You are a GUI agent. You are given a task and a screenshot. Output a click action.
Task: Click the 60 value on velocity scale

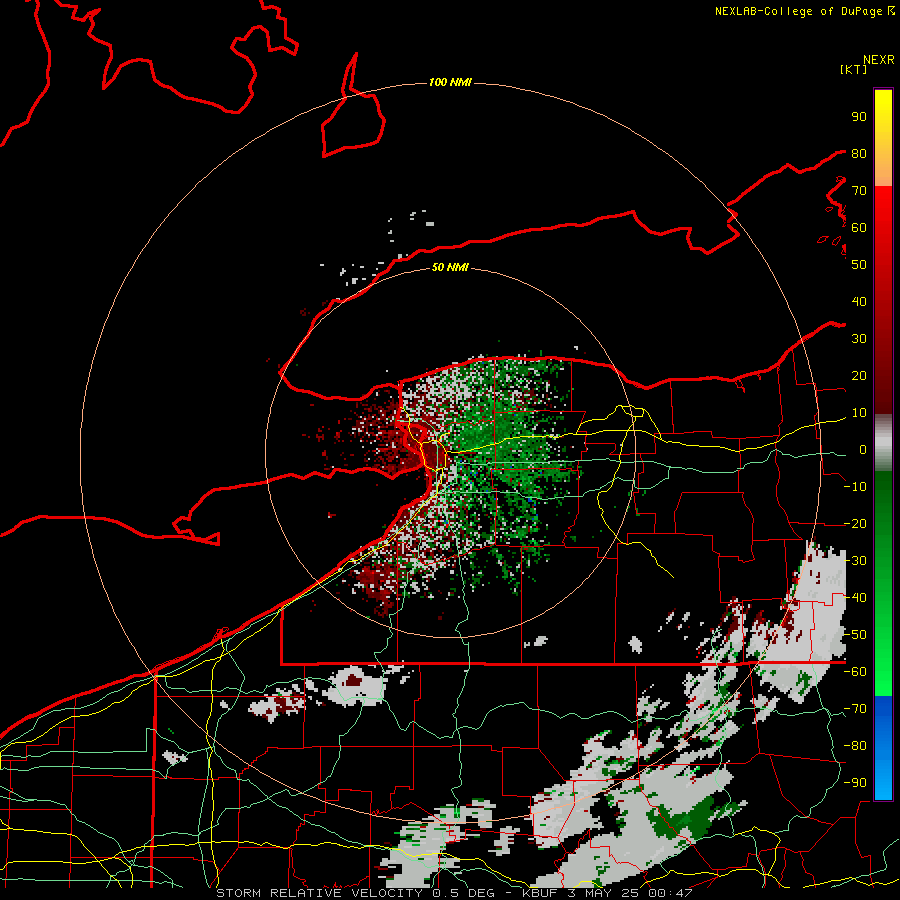tap(859, 228)
